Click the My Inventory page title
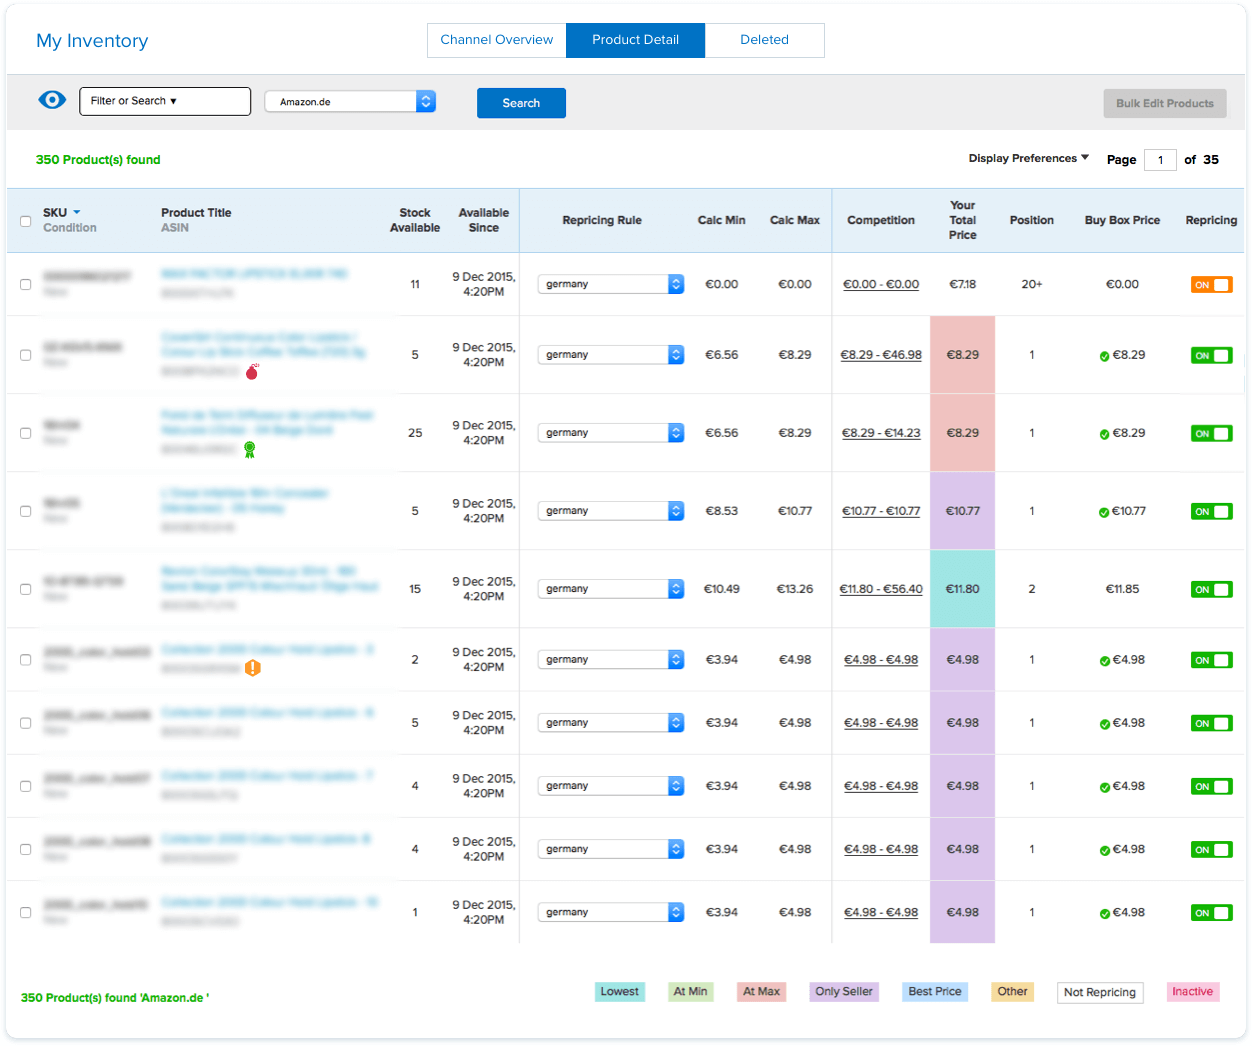The image size is (1252, 1046). (x=92, y=41)
